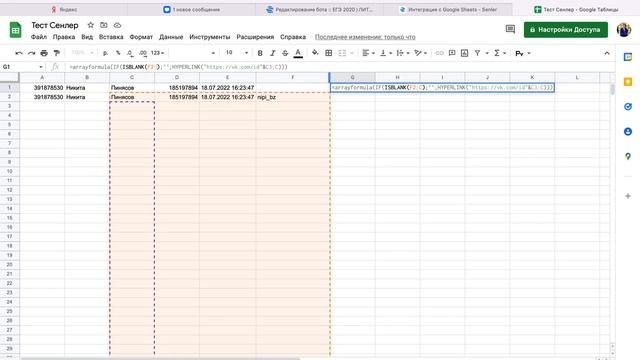This screenshot has height=360, width=640.
Task: Open Keep in the side panel
Action: (628, 82)
